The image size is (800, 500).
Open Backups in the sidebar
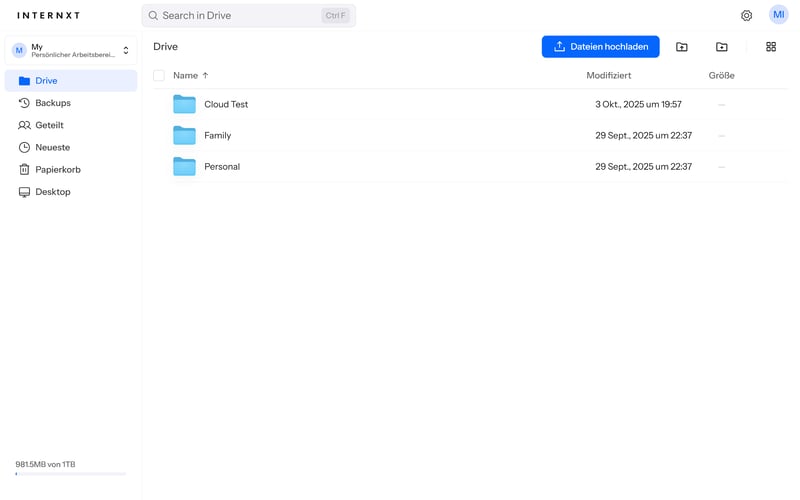[x=52, y=103]
